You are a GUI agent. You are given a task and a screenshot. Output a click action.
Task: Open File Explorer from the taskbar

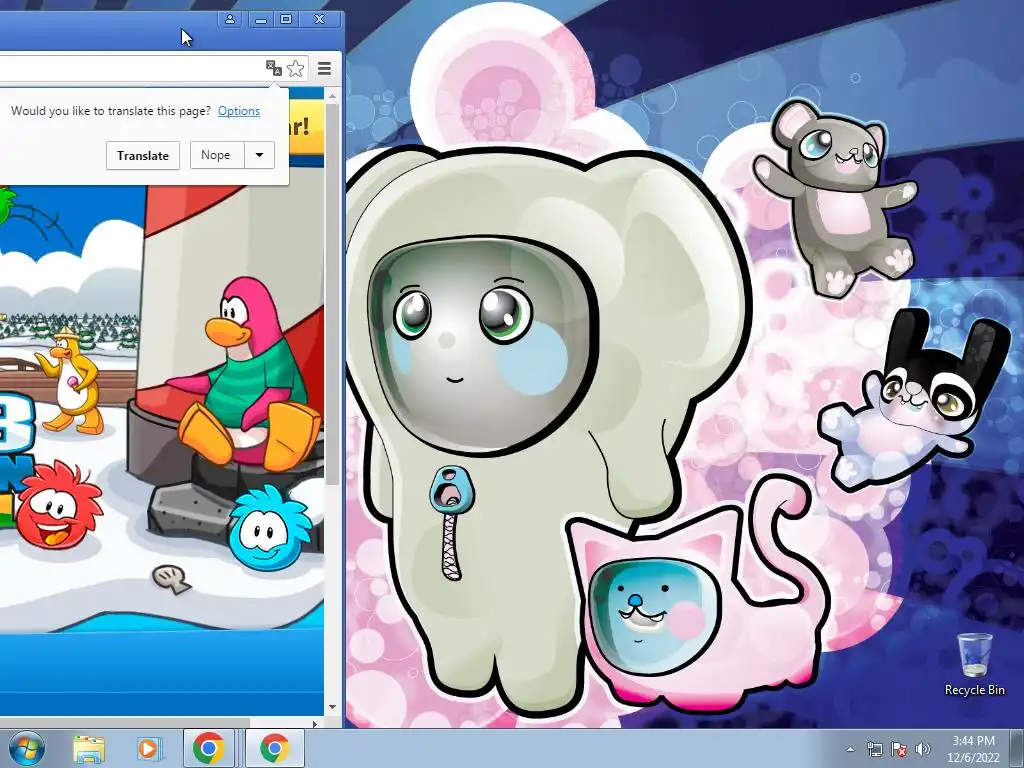(x=89, y=749)
